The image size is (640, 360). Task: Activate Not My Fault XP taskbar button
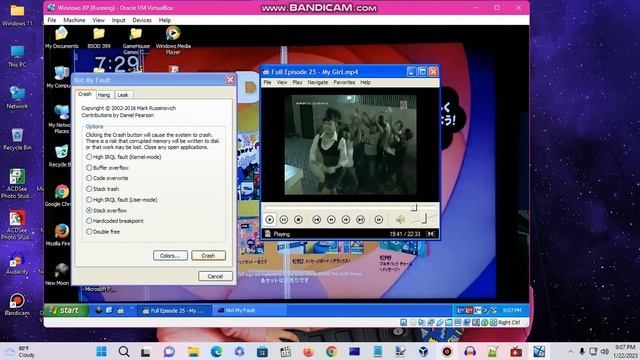pyautogui.click(x=250, y=311)
